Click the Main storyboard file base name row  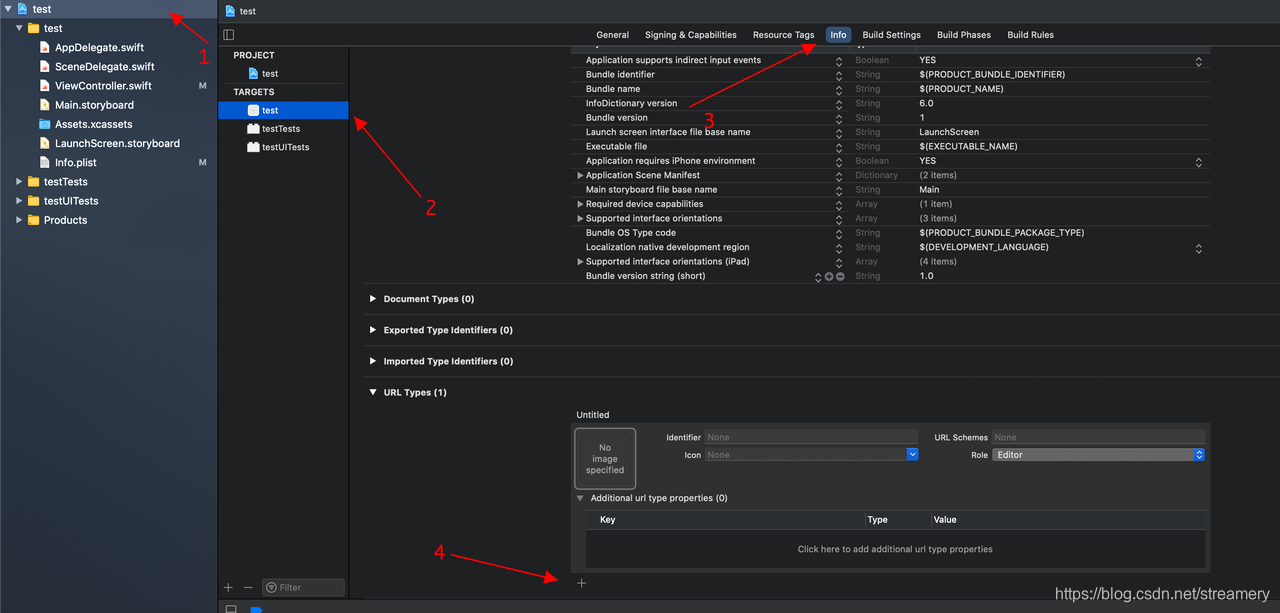click(x=890, y=190)
